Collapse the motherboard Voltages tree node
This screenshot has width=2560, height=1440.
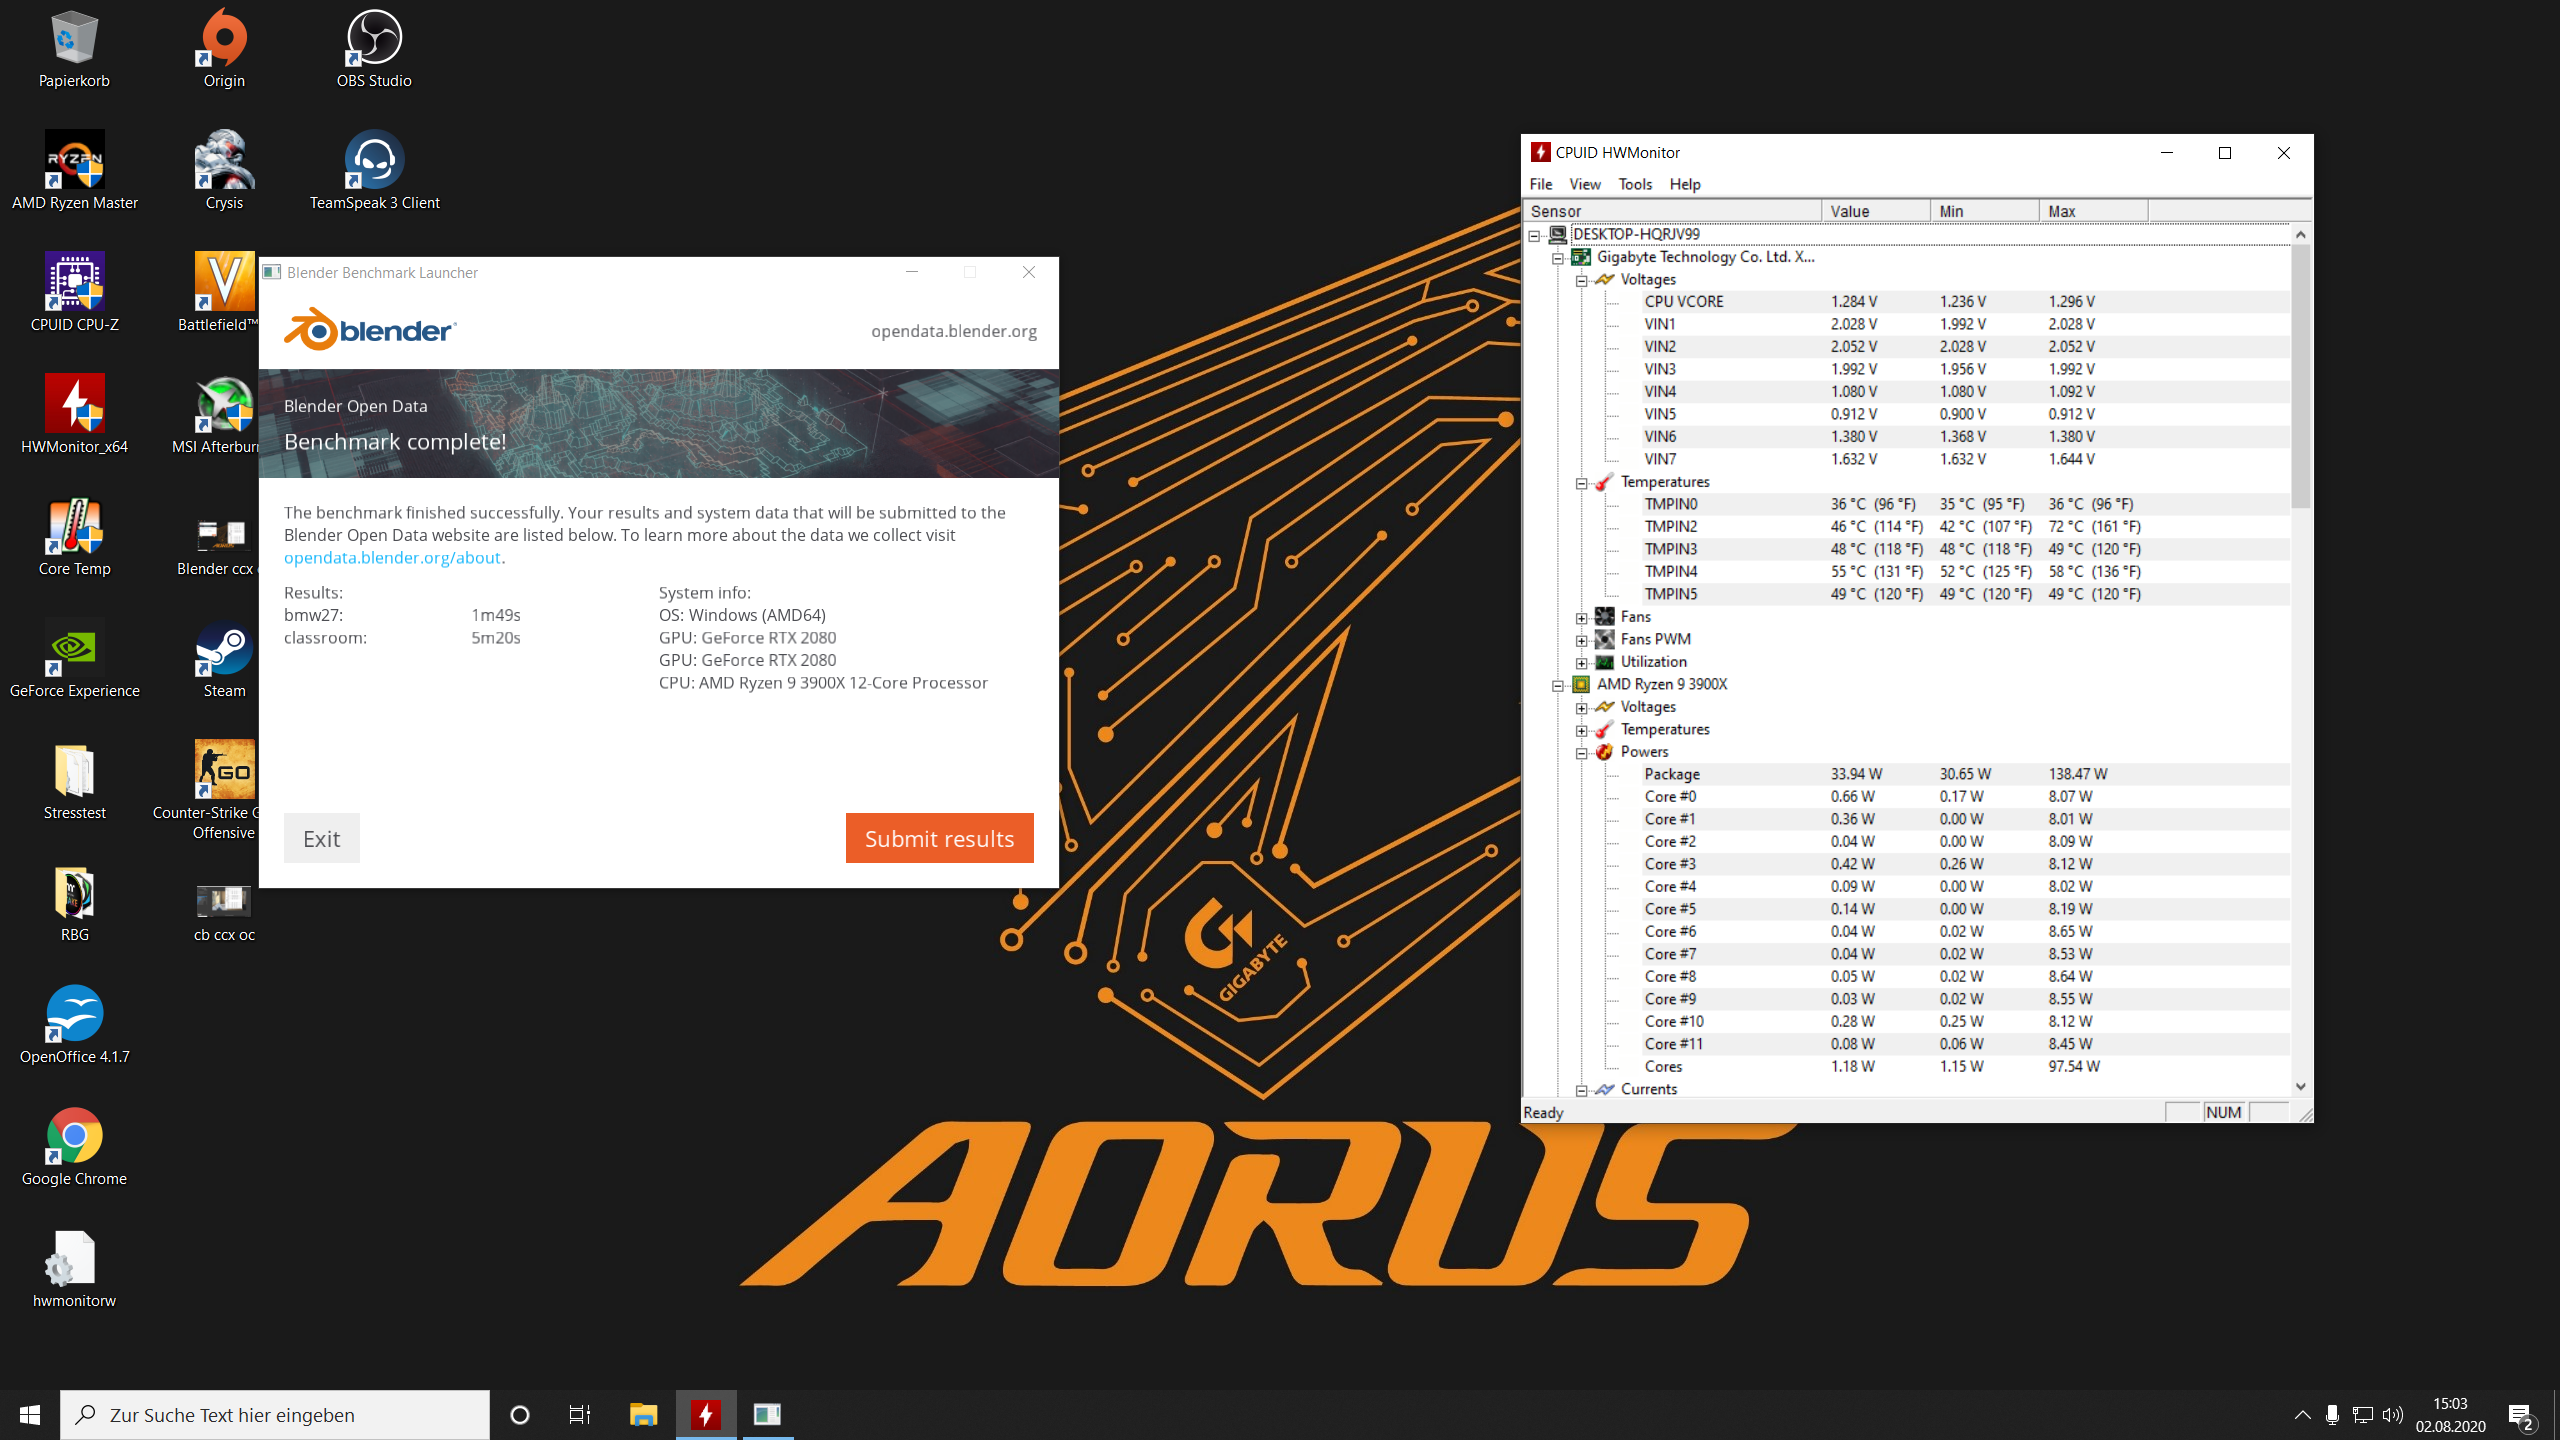[x=1582, y=280]
